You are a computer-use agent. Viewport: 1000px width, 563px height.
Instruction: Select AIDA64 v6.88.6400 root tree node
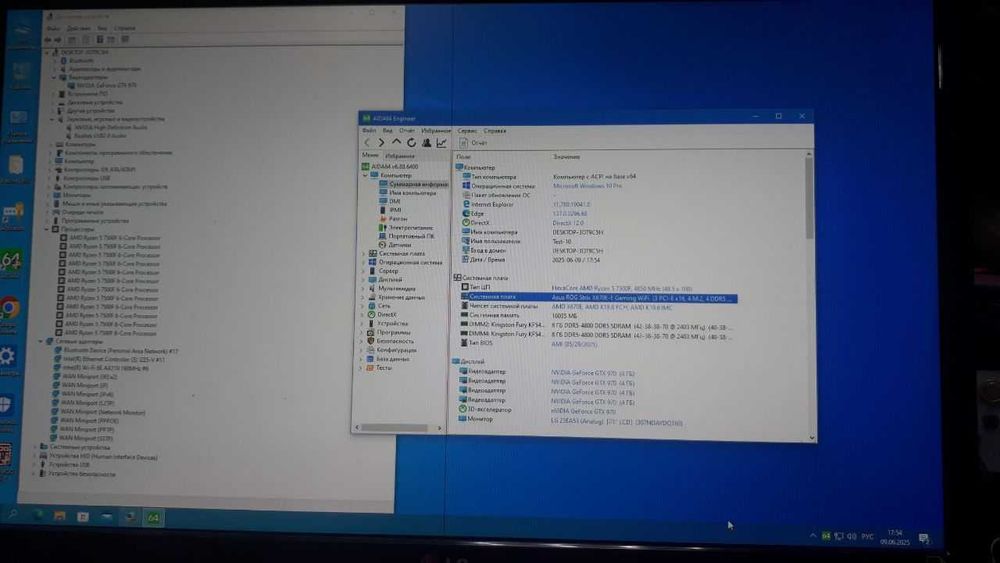tap(390, 166)
